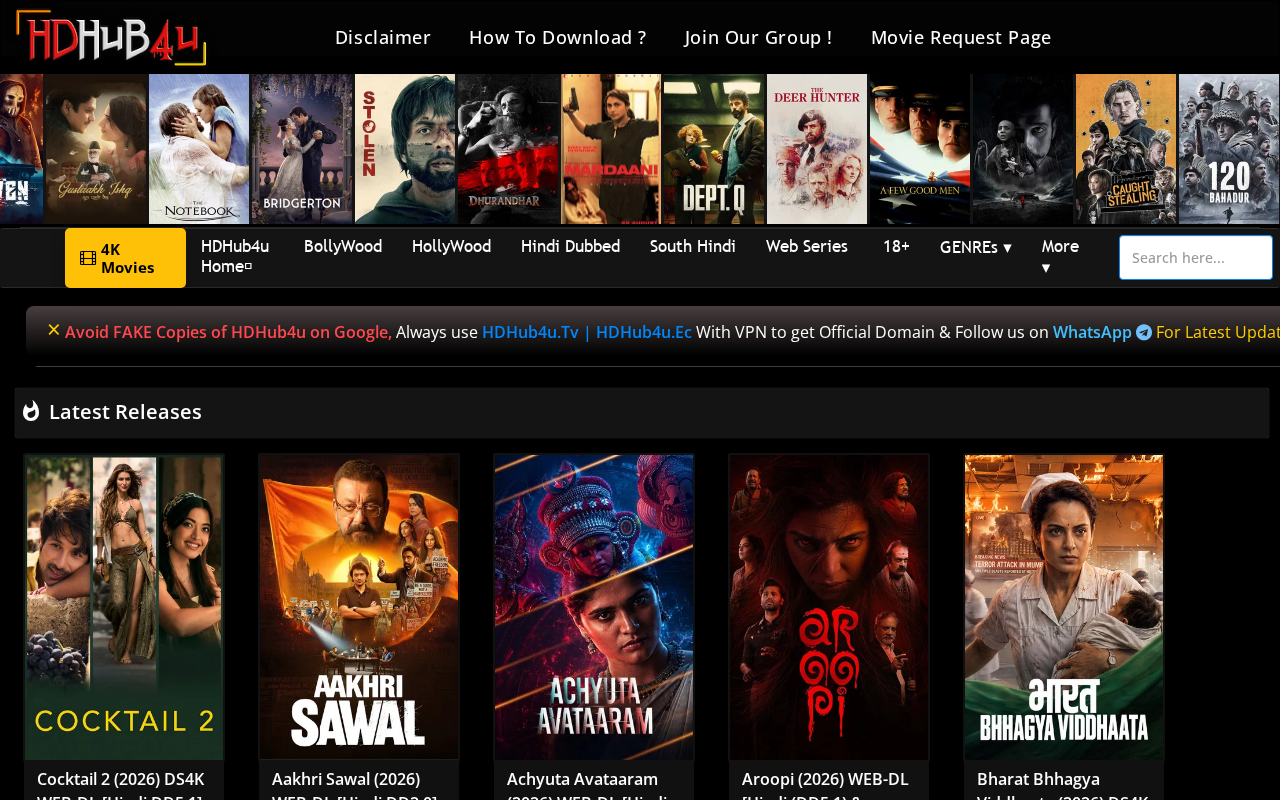Expand the GENREs dropdown

pos(976,247)
